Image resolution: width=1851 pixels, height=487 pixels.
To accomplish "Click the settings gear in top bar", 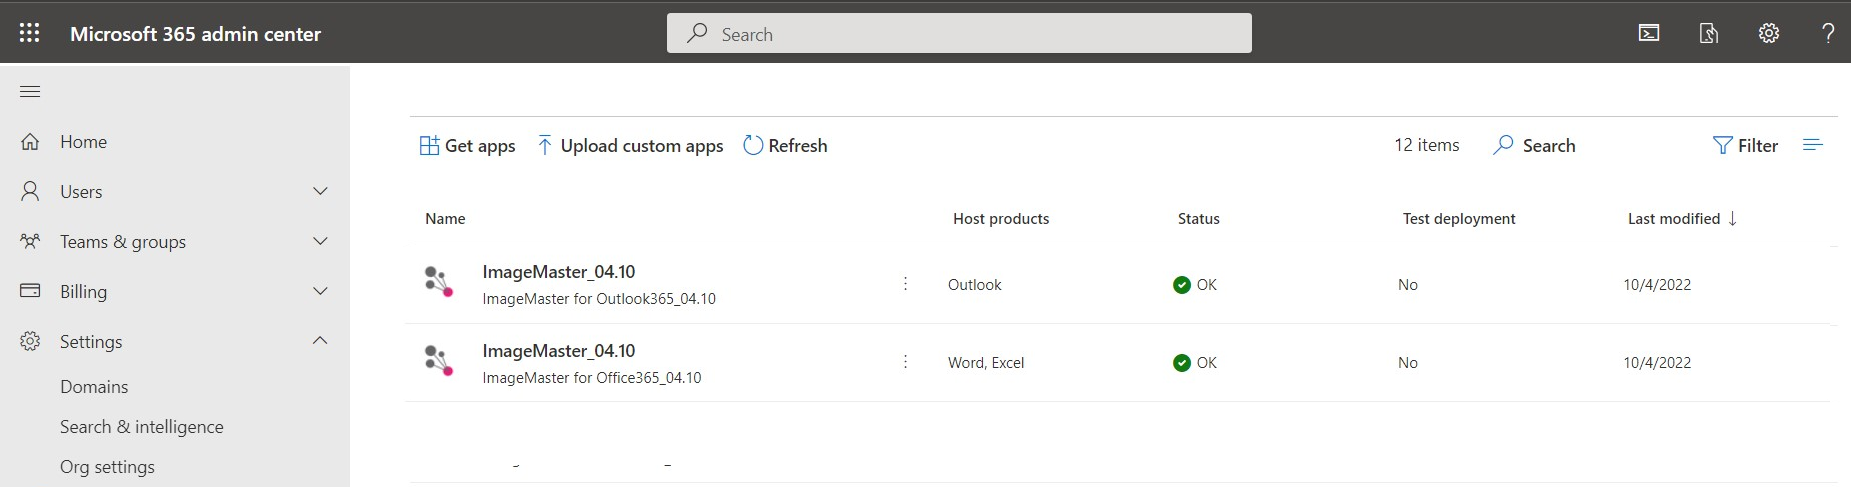I will click(x=1769, y=33).
